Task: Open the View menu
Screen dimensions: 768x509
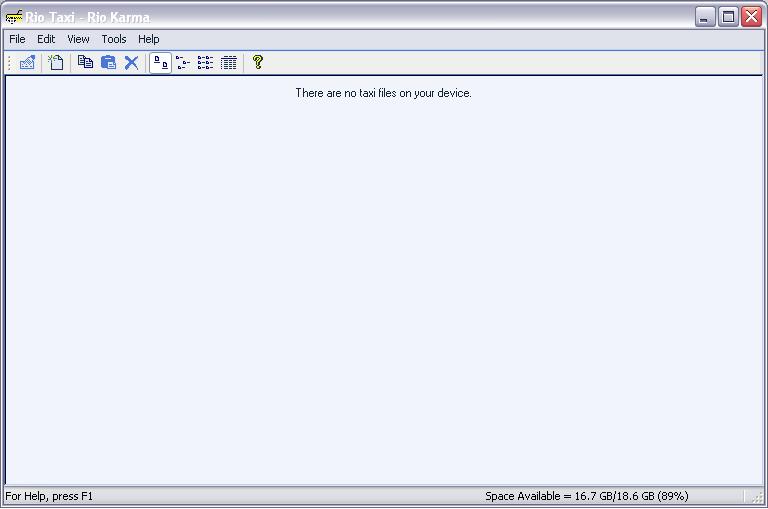Action: coord(78,39)
